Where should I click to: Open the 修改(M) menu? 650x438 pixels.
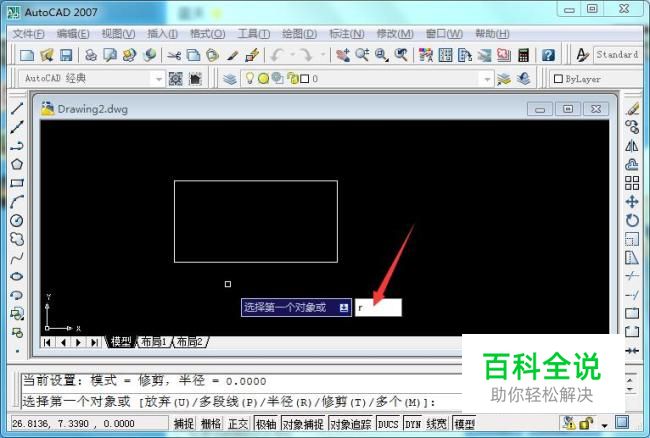point(395,34)
